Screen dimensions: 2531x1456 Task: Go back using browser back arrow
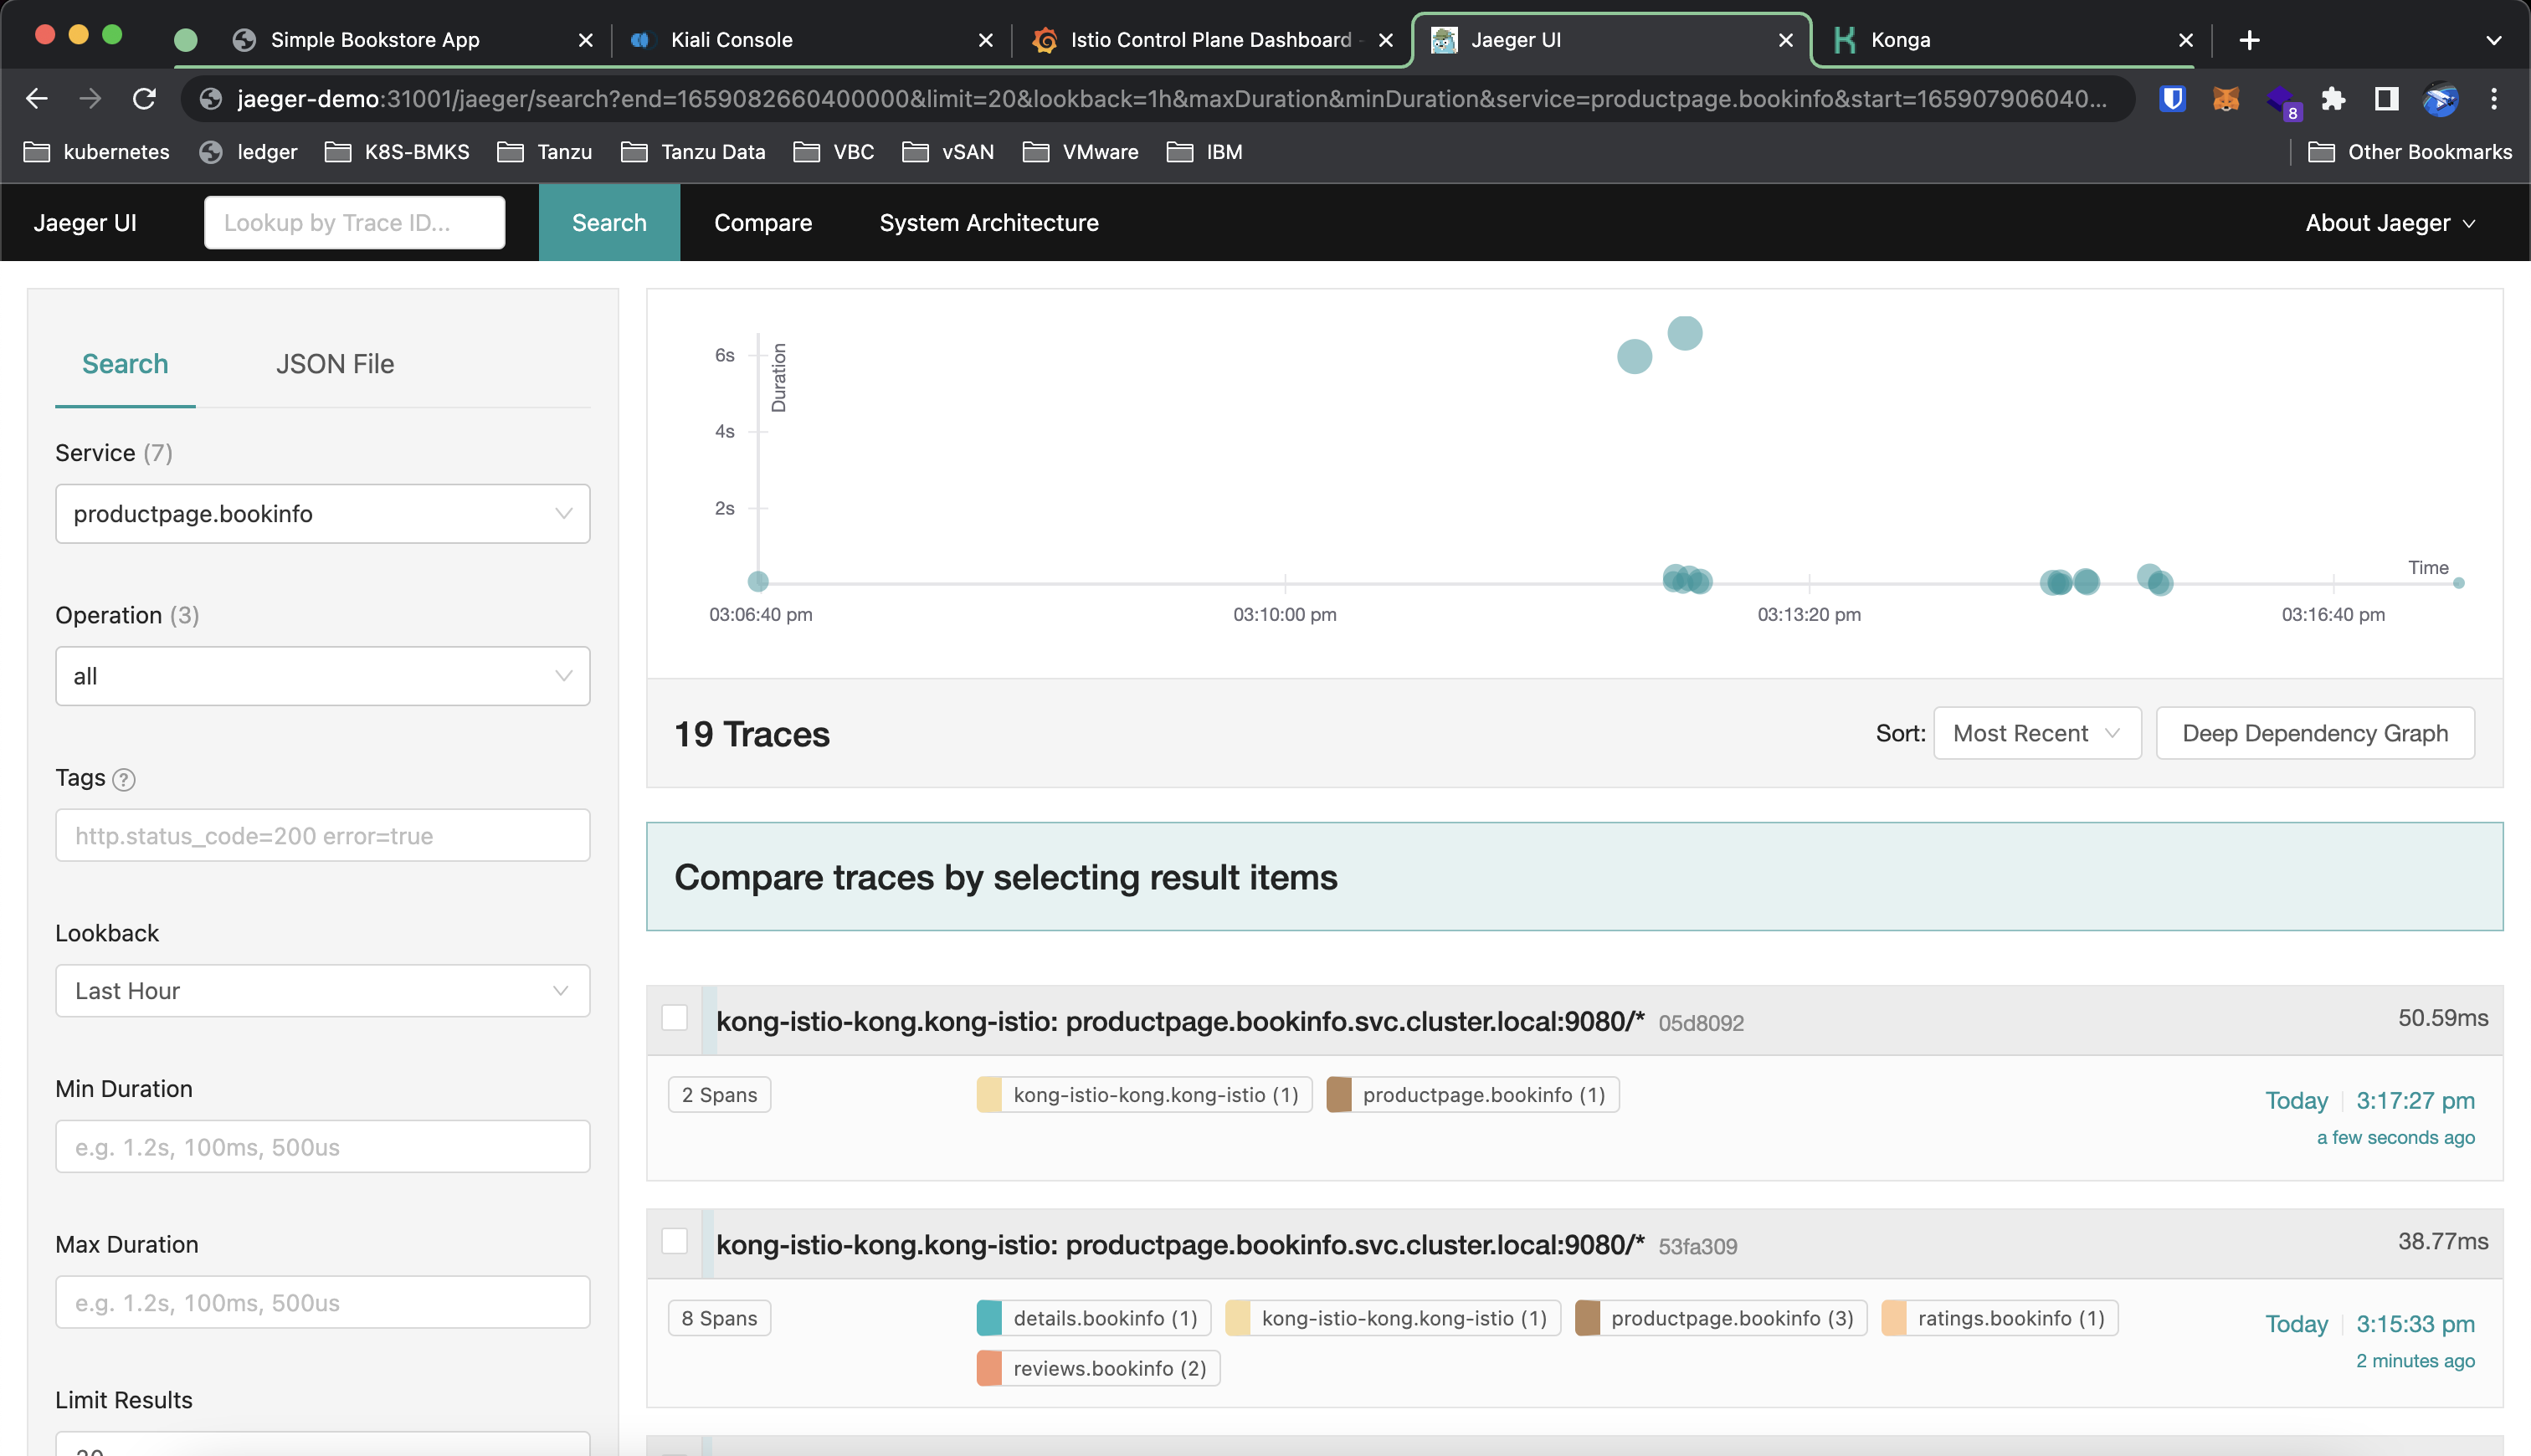[x=37, y=98]
